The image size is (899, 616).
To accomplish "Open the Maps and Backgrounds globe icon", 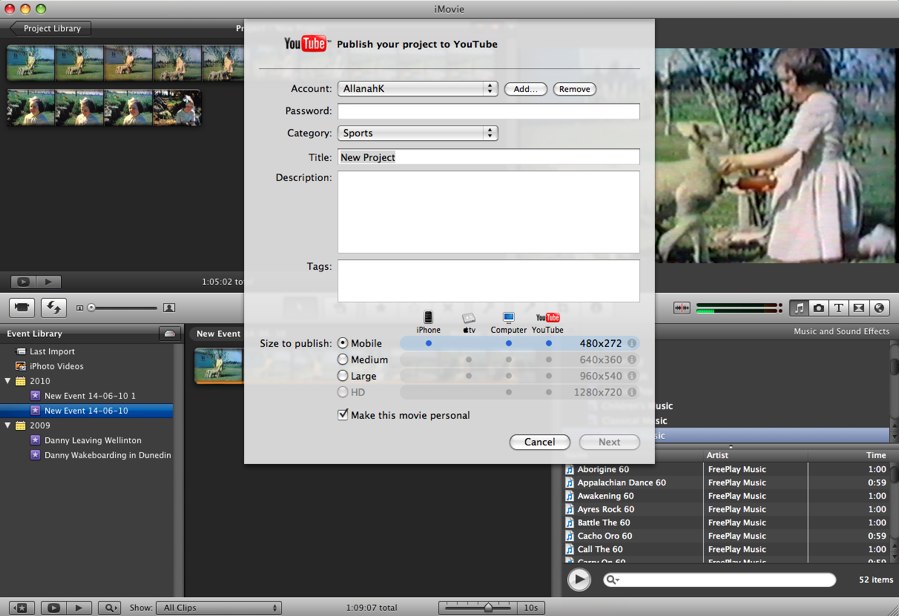I will point(878,308).
